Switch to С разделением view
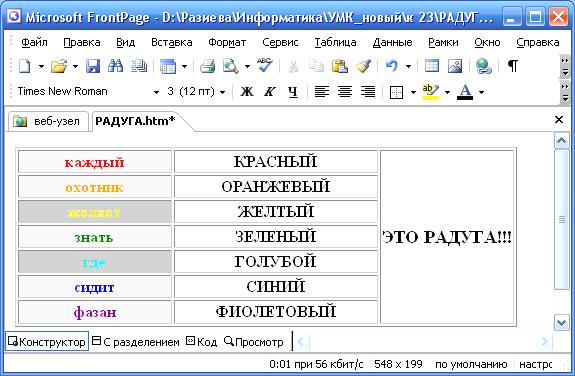This screenshot has width=575, height=376. (136, 342)
